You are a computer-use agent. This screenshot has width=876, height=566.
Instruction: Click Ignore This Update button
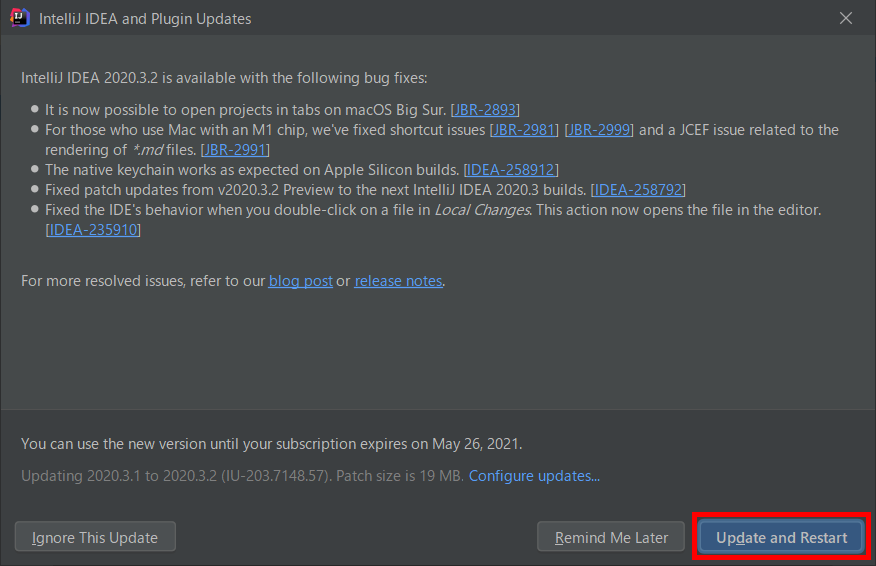click(95, 537)
